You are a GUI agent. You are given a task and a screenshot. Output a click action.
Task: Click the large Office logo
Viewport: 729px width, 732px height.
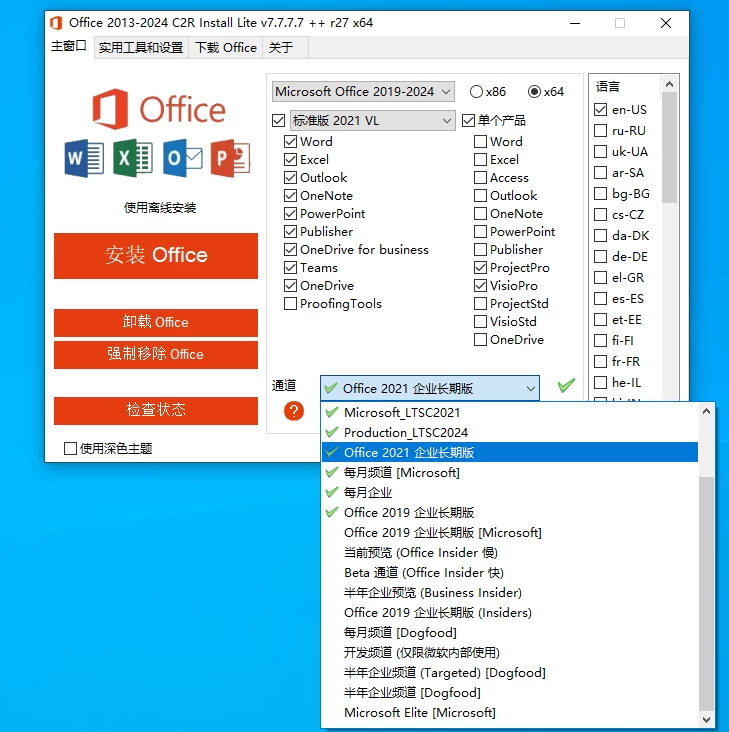159,109
